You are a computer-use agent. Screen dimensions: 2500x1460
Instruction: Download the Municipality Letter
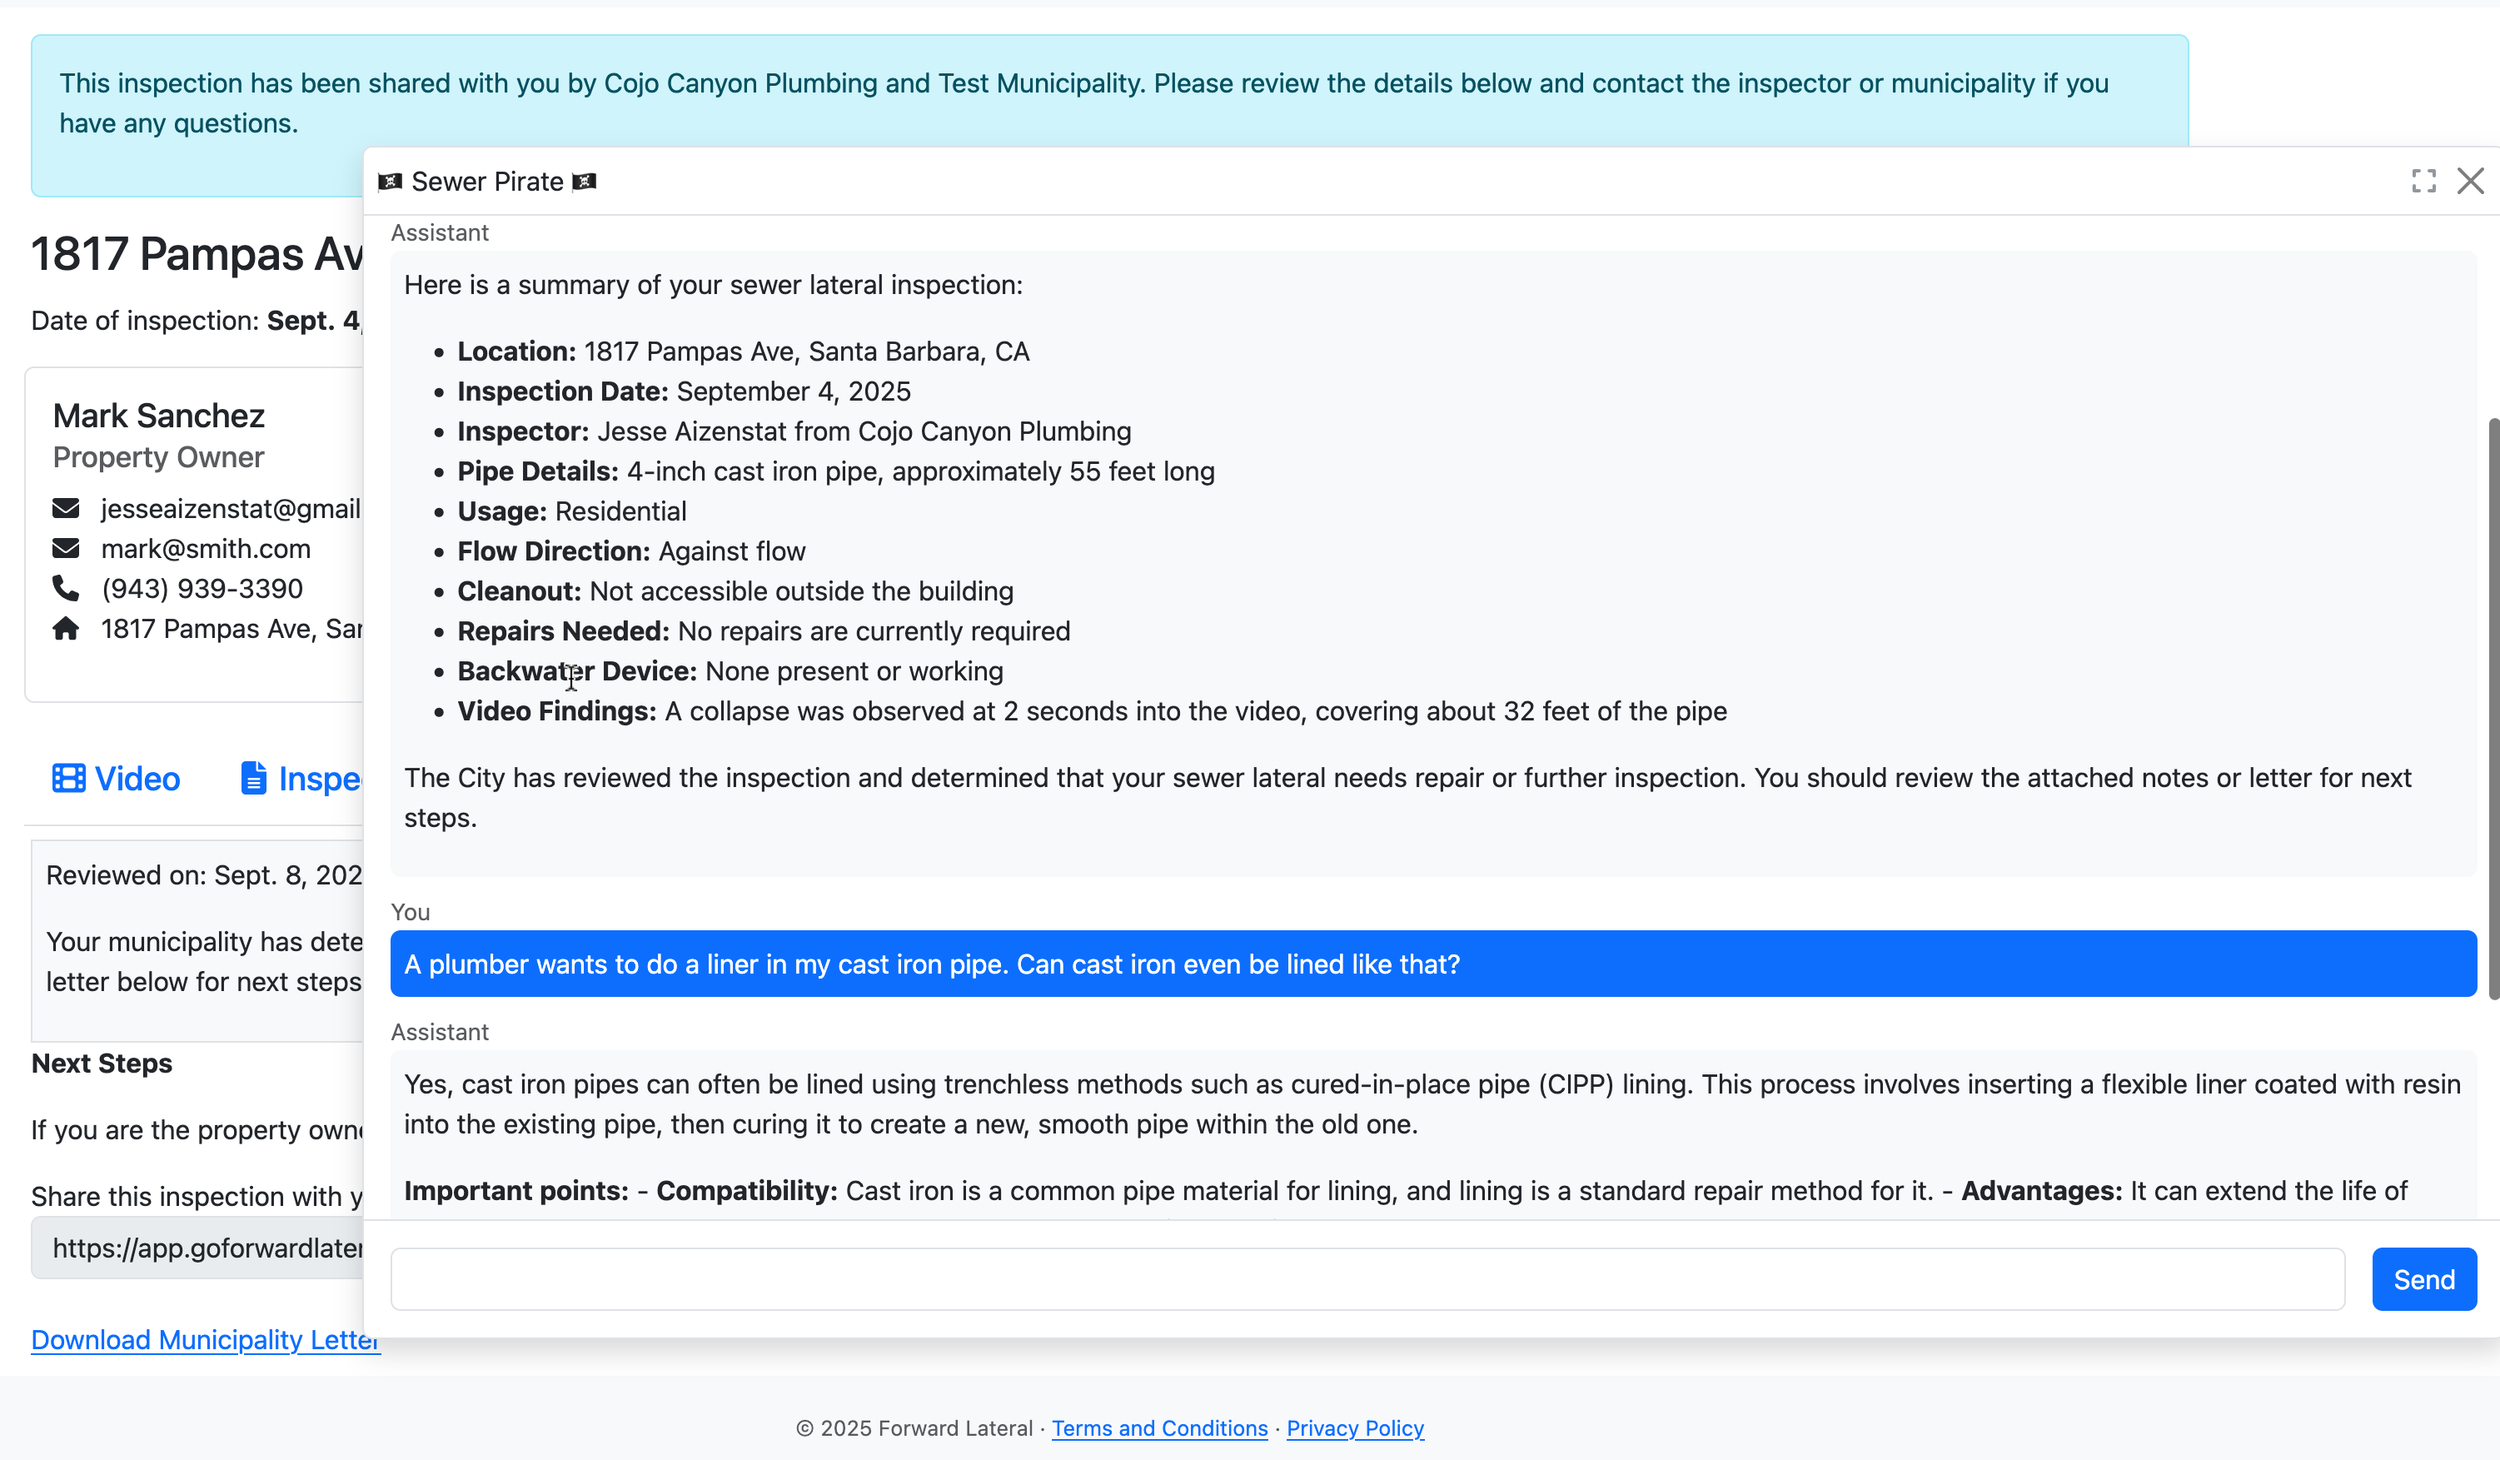pyautogui.click(x=204, y=1340)
